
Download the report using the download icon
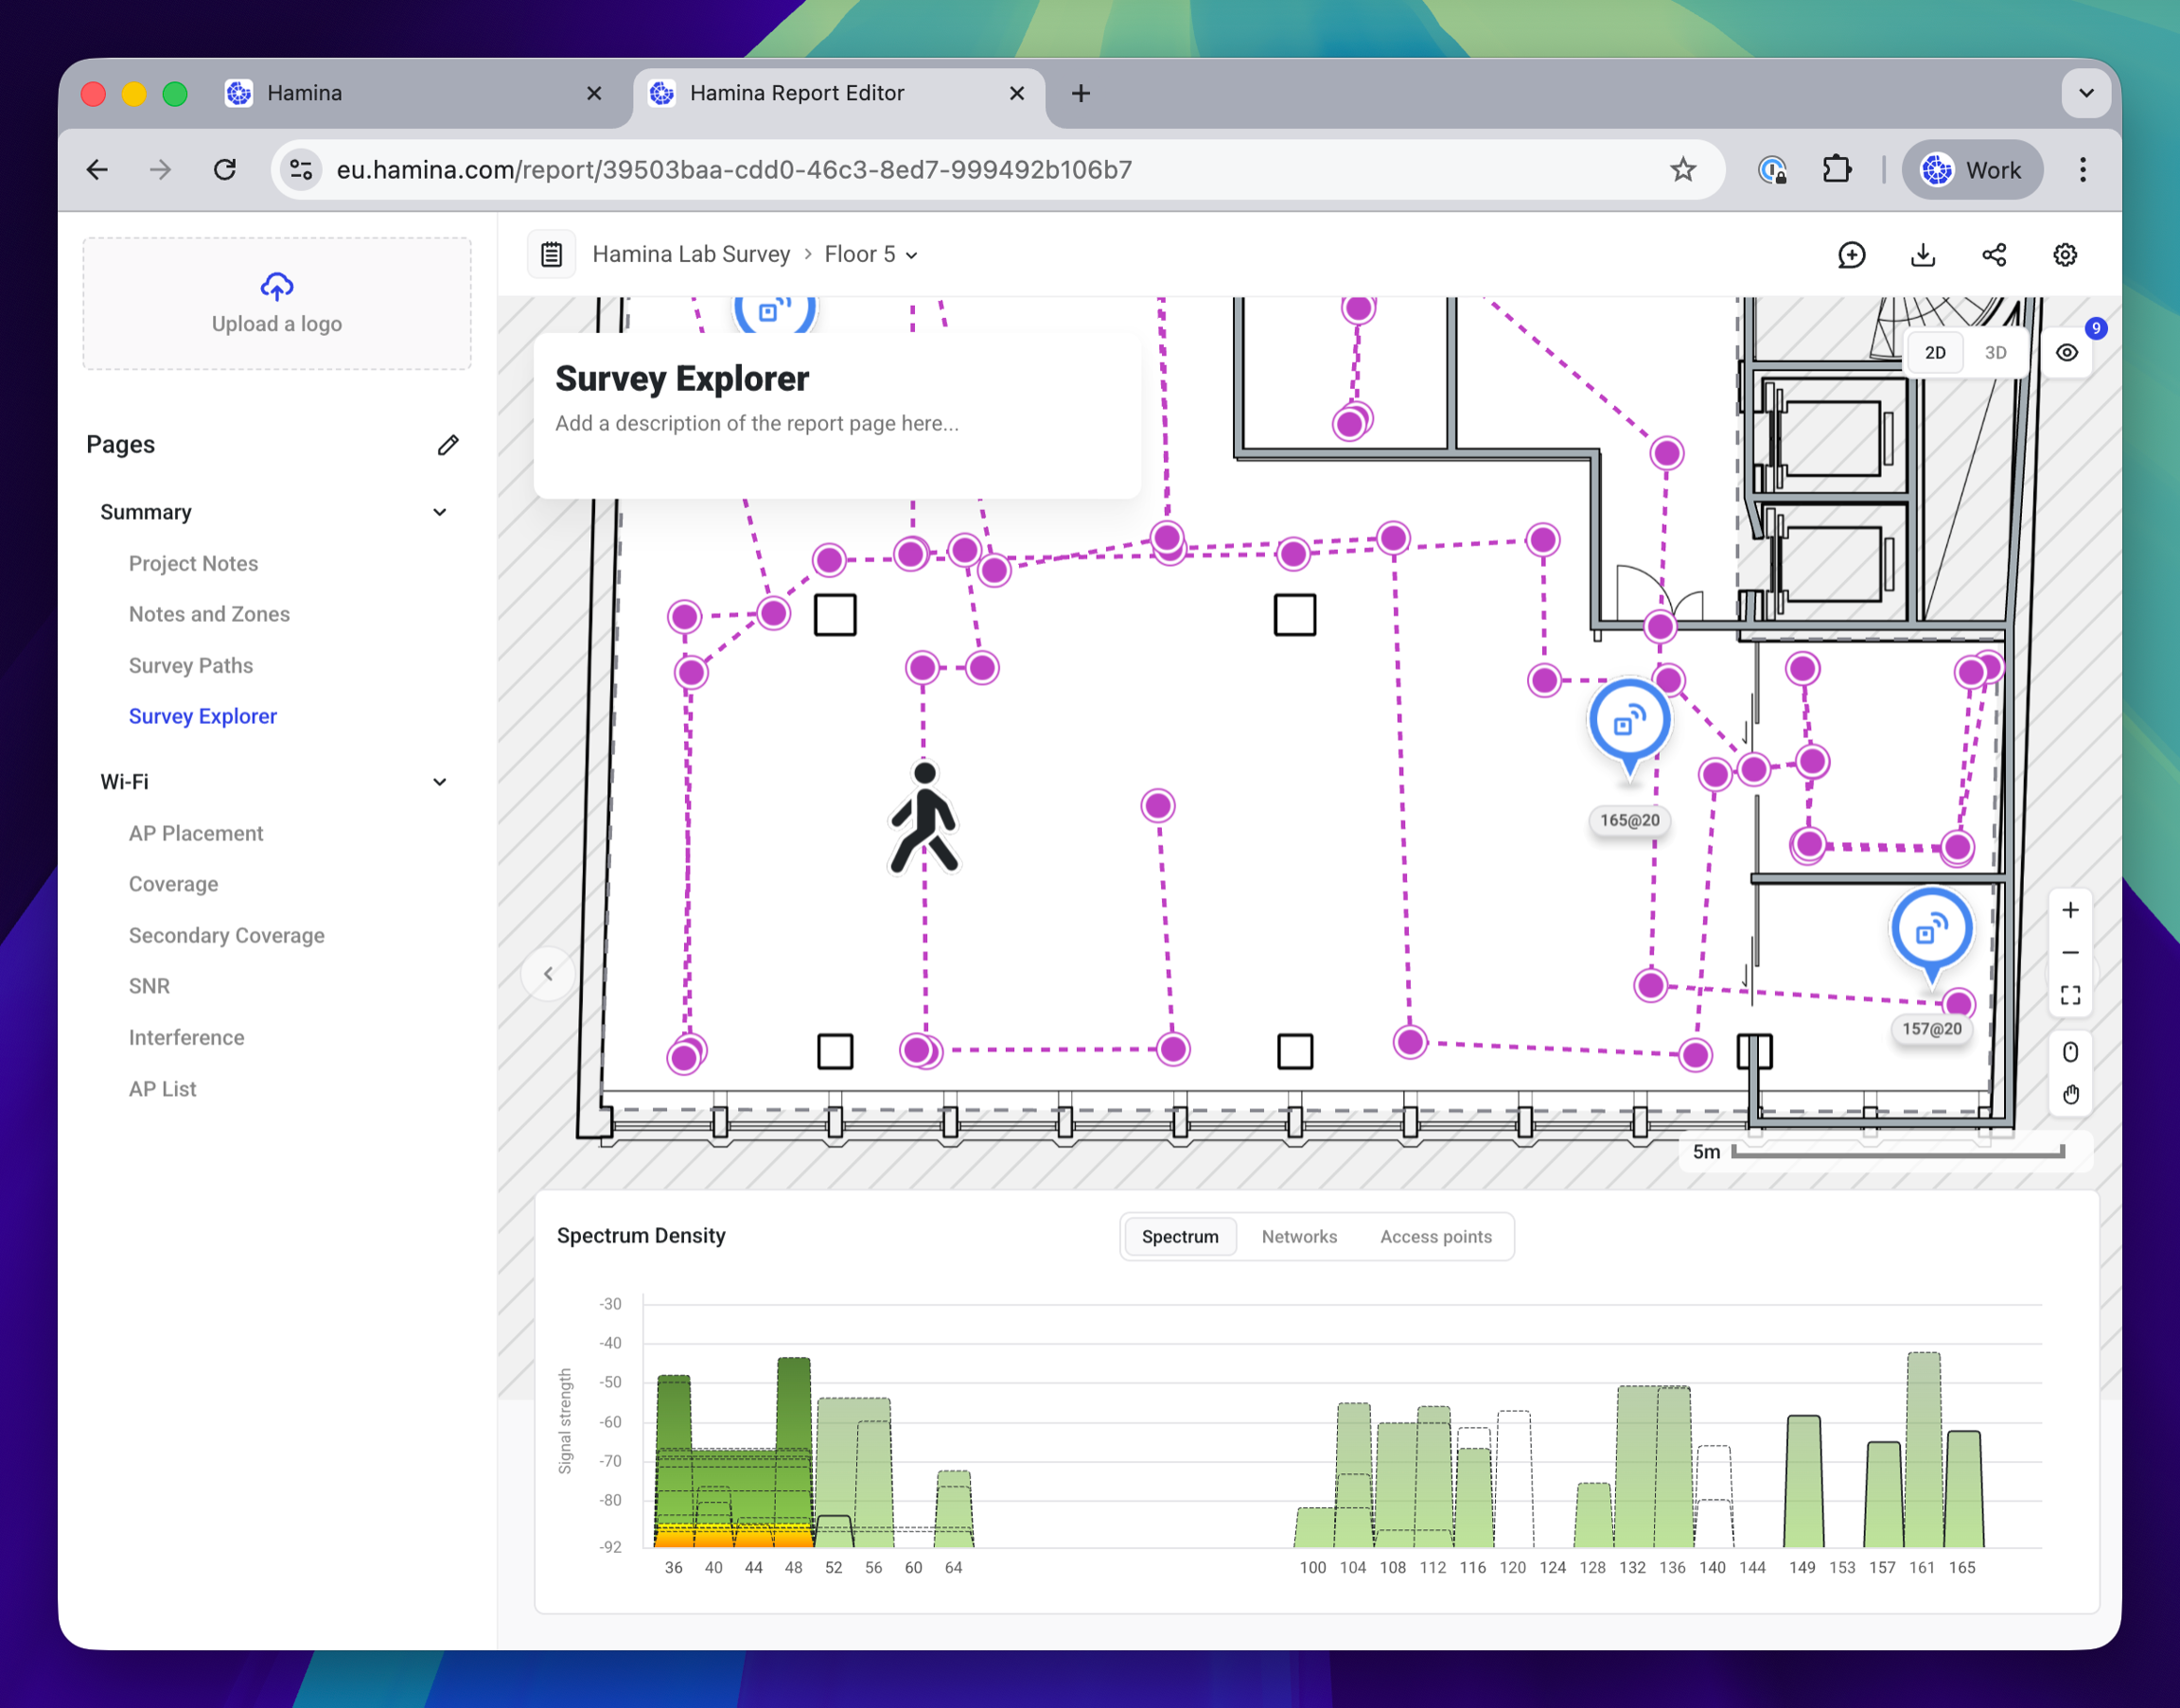tap(1922, 255)
